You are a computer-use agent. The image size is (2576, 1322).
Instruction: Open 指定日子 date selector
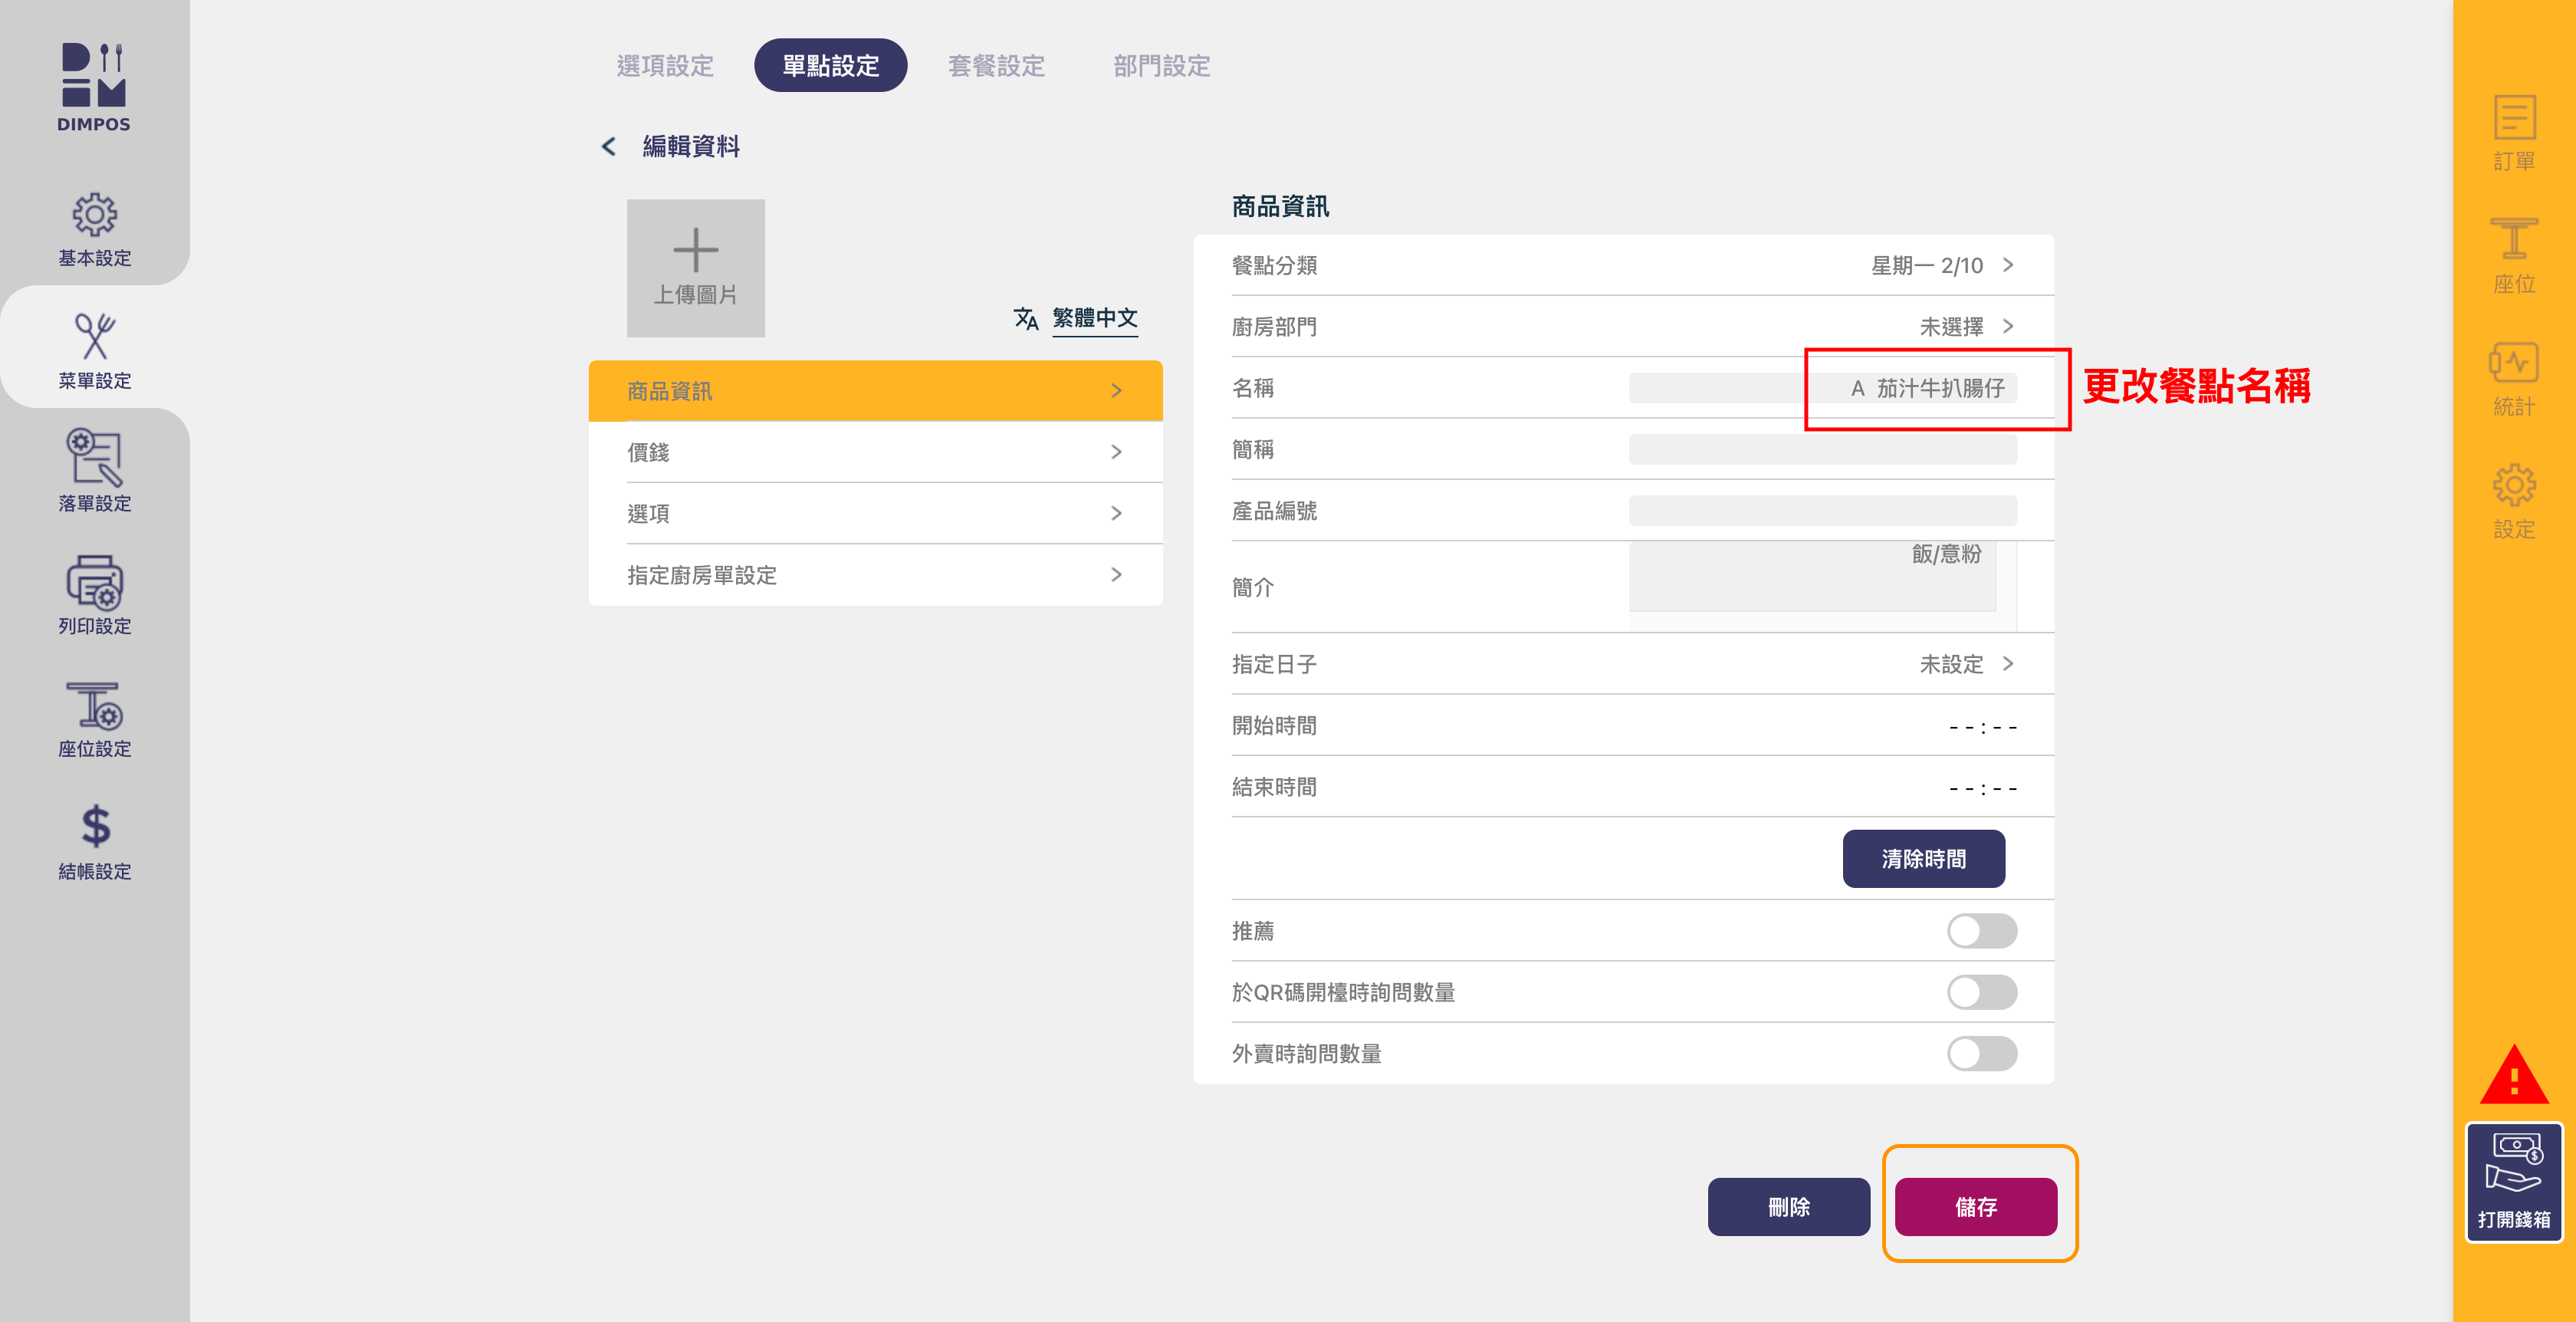coord(1964,664)
